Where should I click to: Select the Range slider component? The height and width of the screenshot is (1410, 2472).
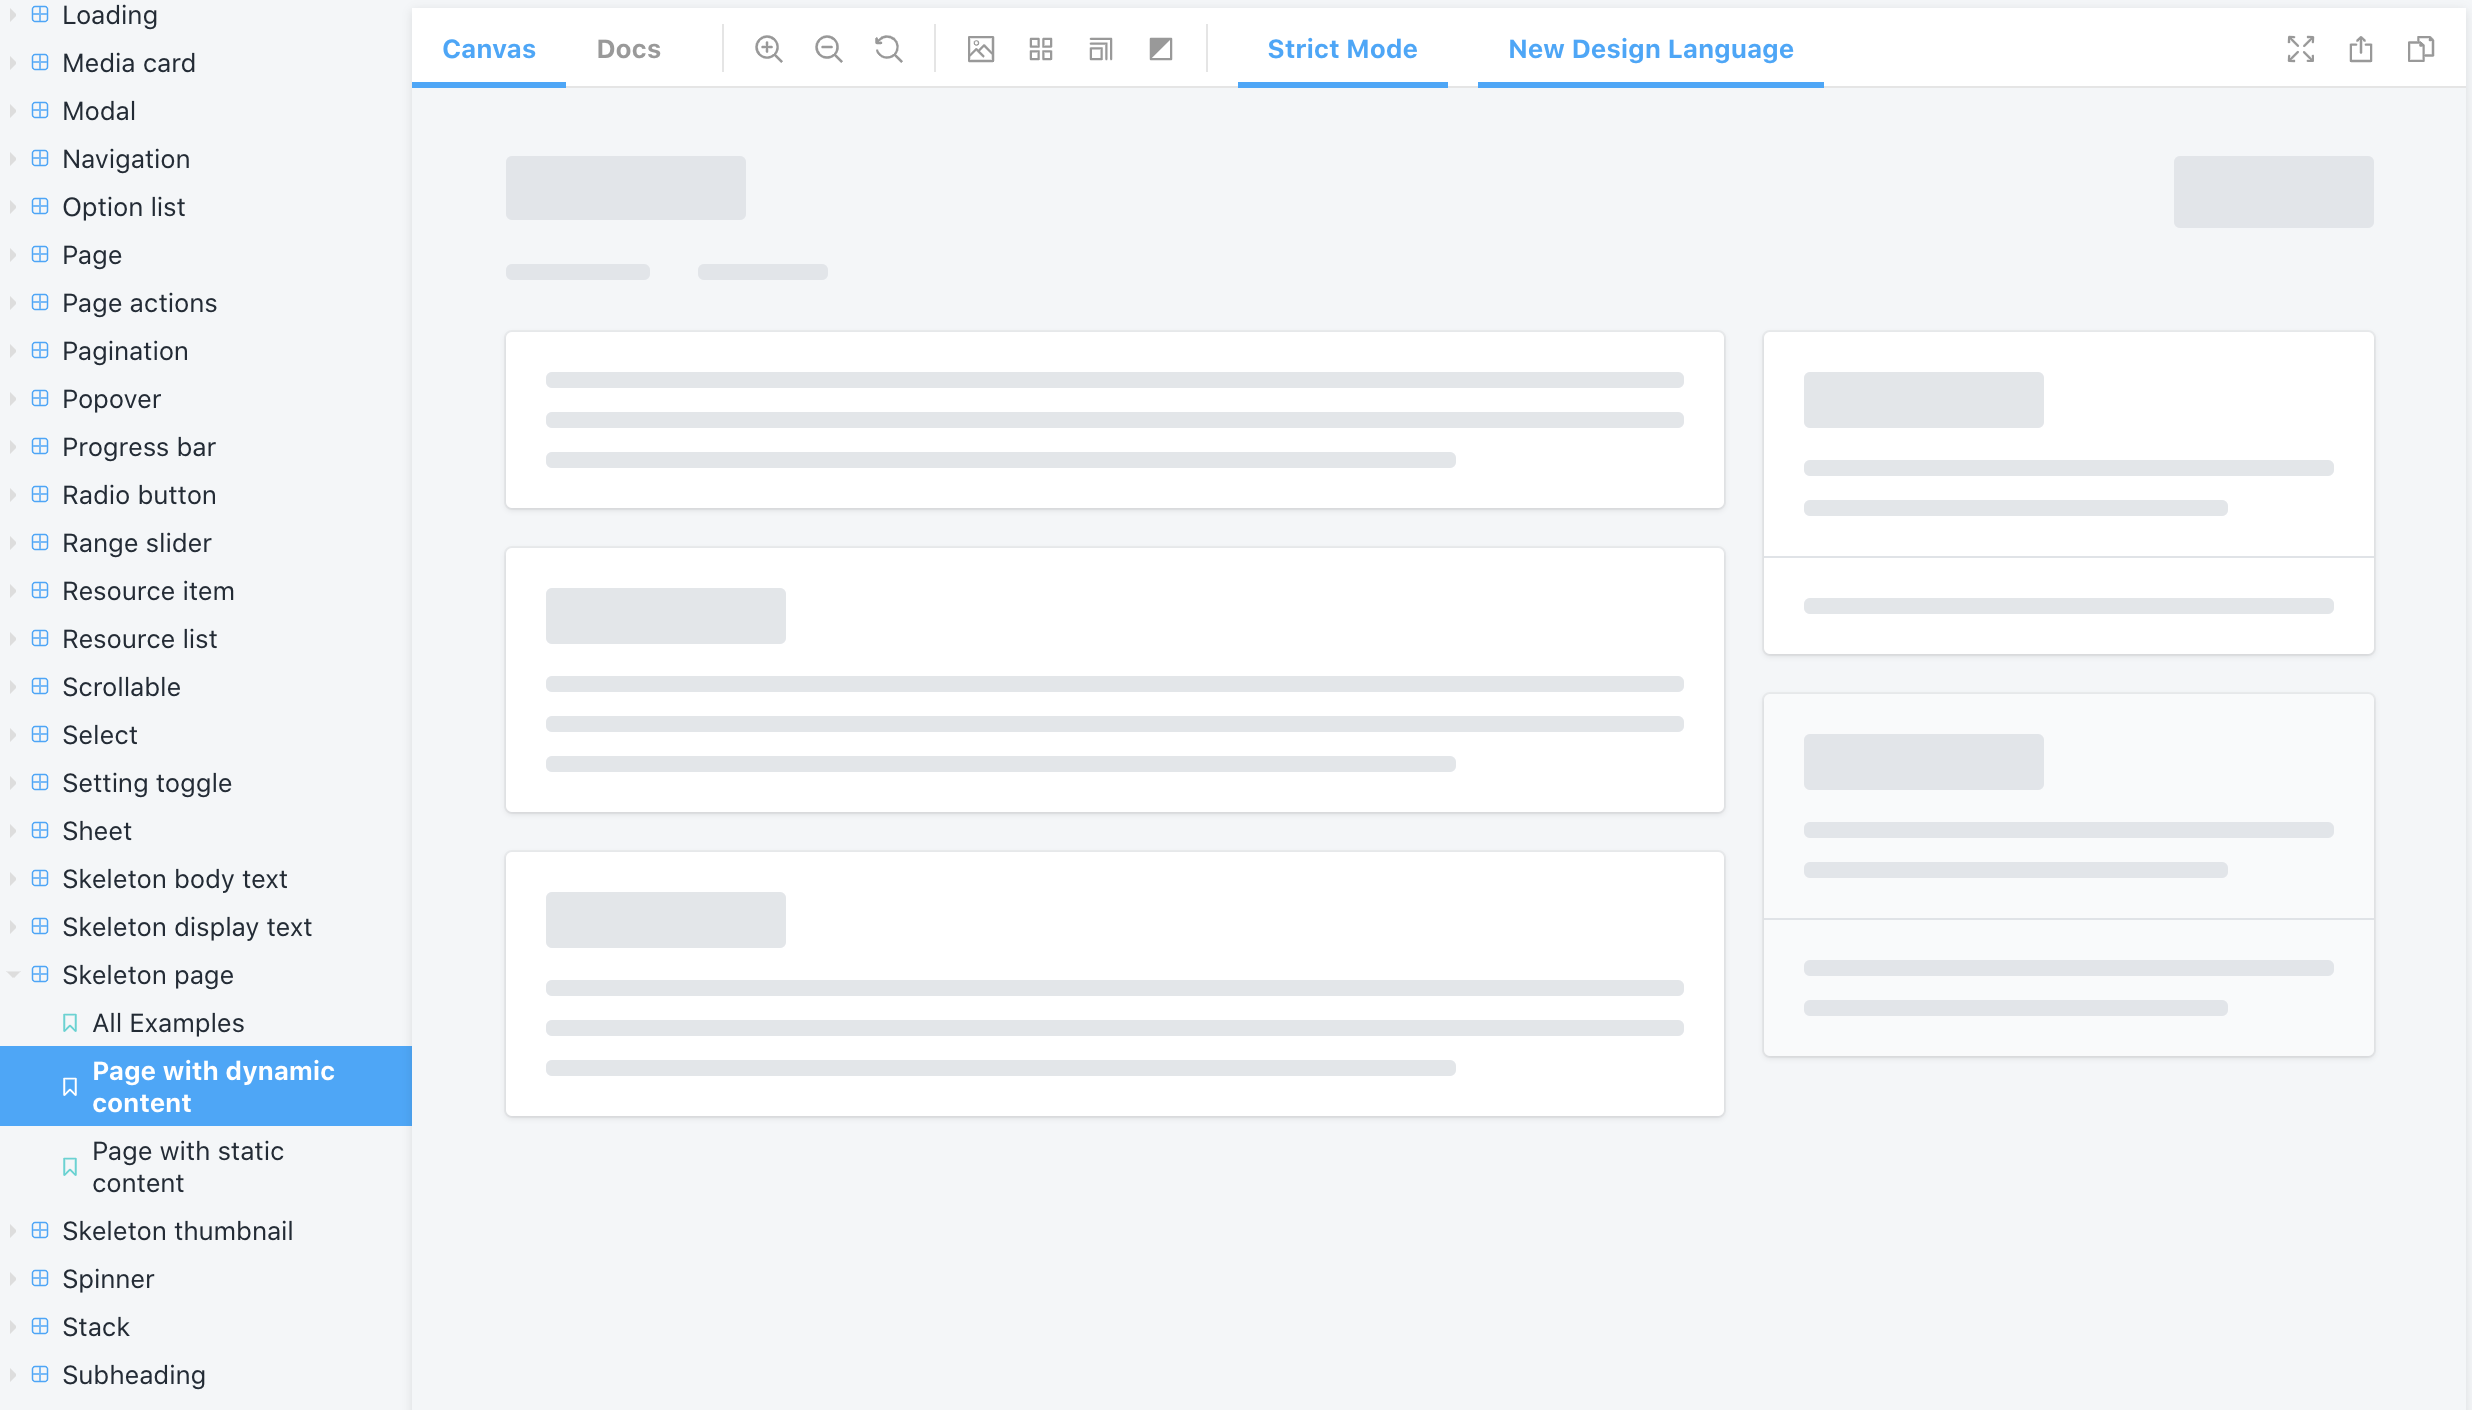coord(137,543)
